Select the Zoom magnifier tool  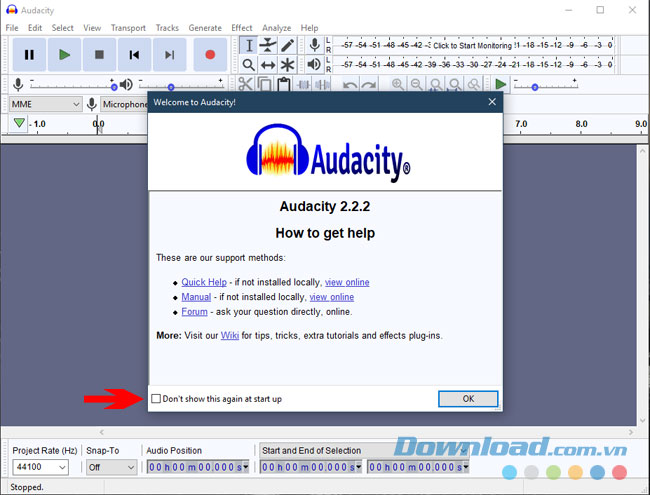pos(249,65)
